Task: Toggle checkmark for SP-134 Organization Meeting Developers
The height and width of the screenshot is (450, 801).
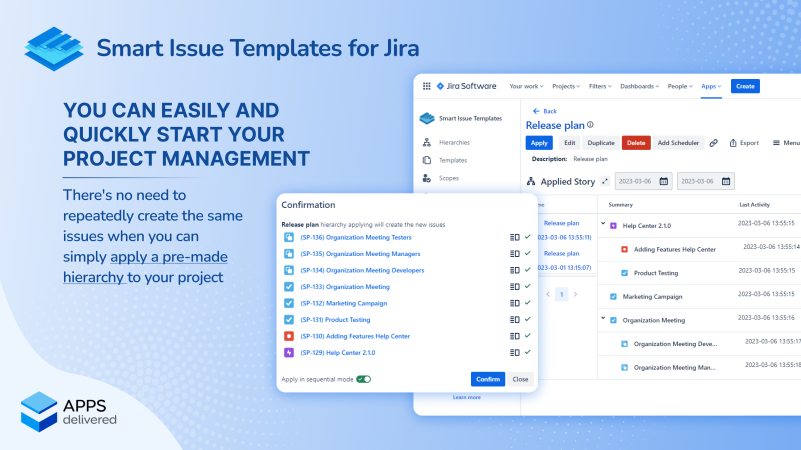Action: [x=528, y=270]
